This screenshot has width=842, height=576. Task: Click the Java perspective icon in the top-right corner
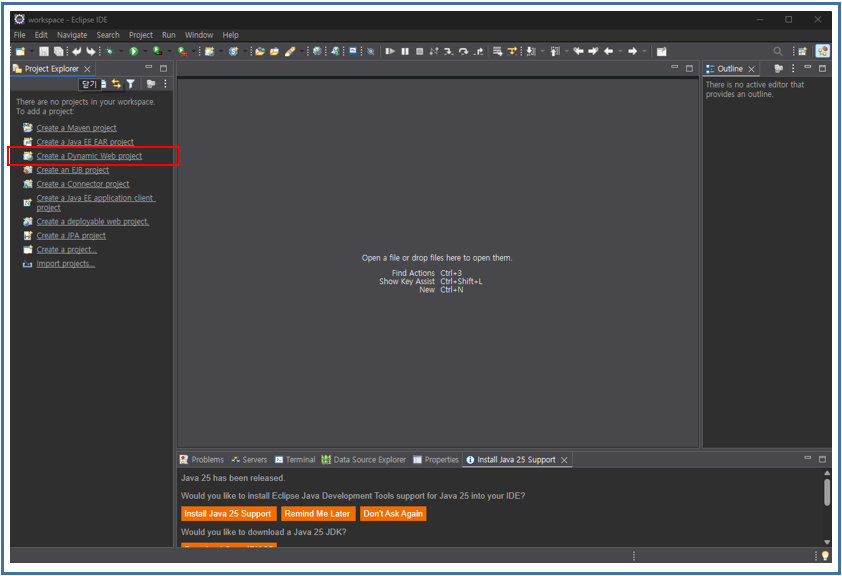pos(822,50)
